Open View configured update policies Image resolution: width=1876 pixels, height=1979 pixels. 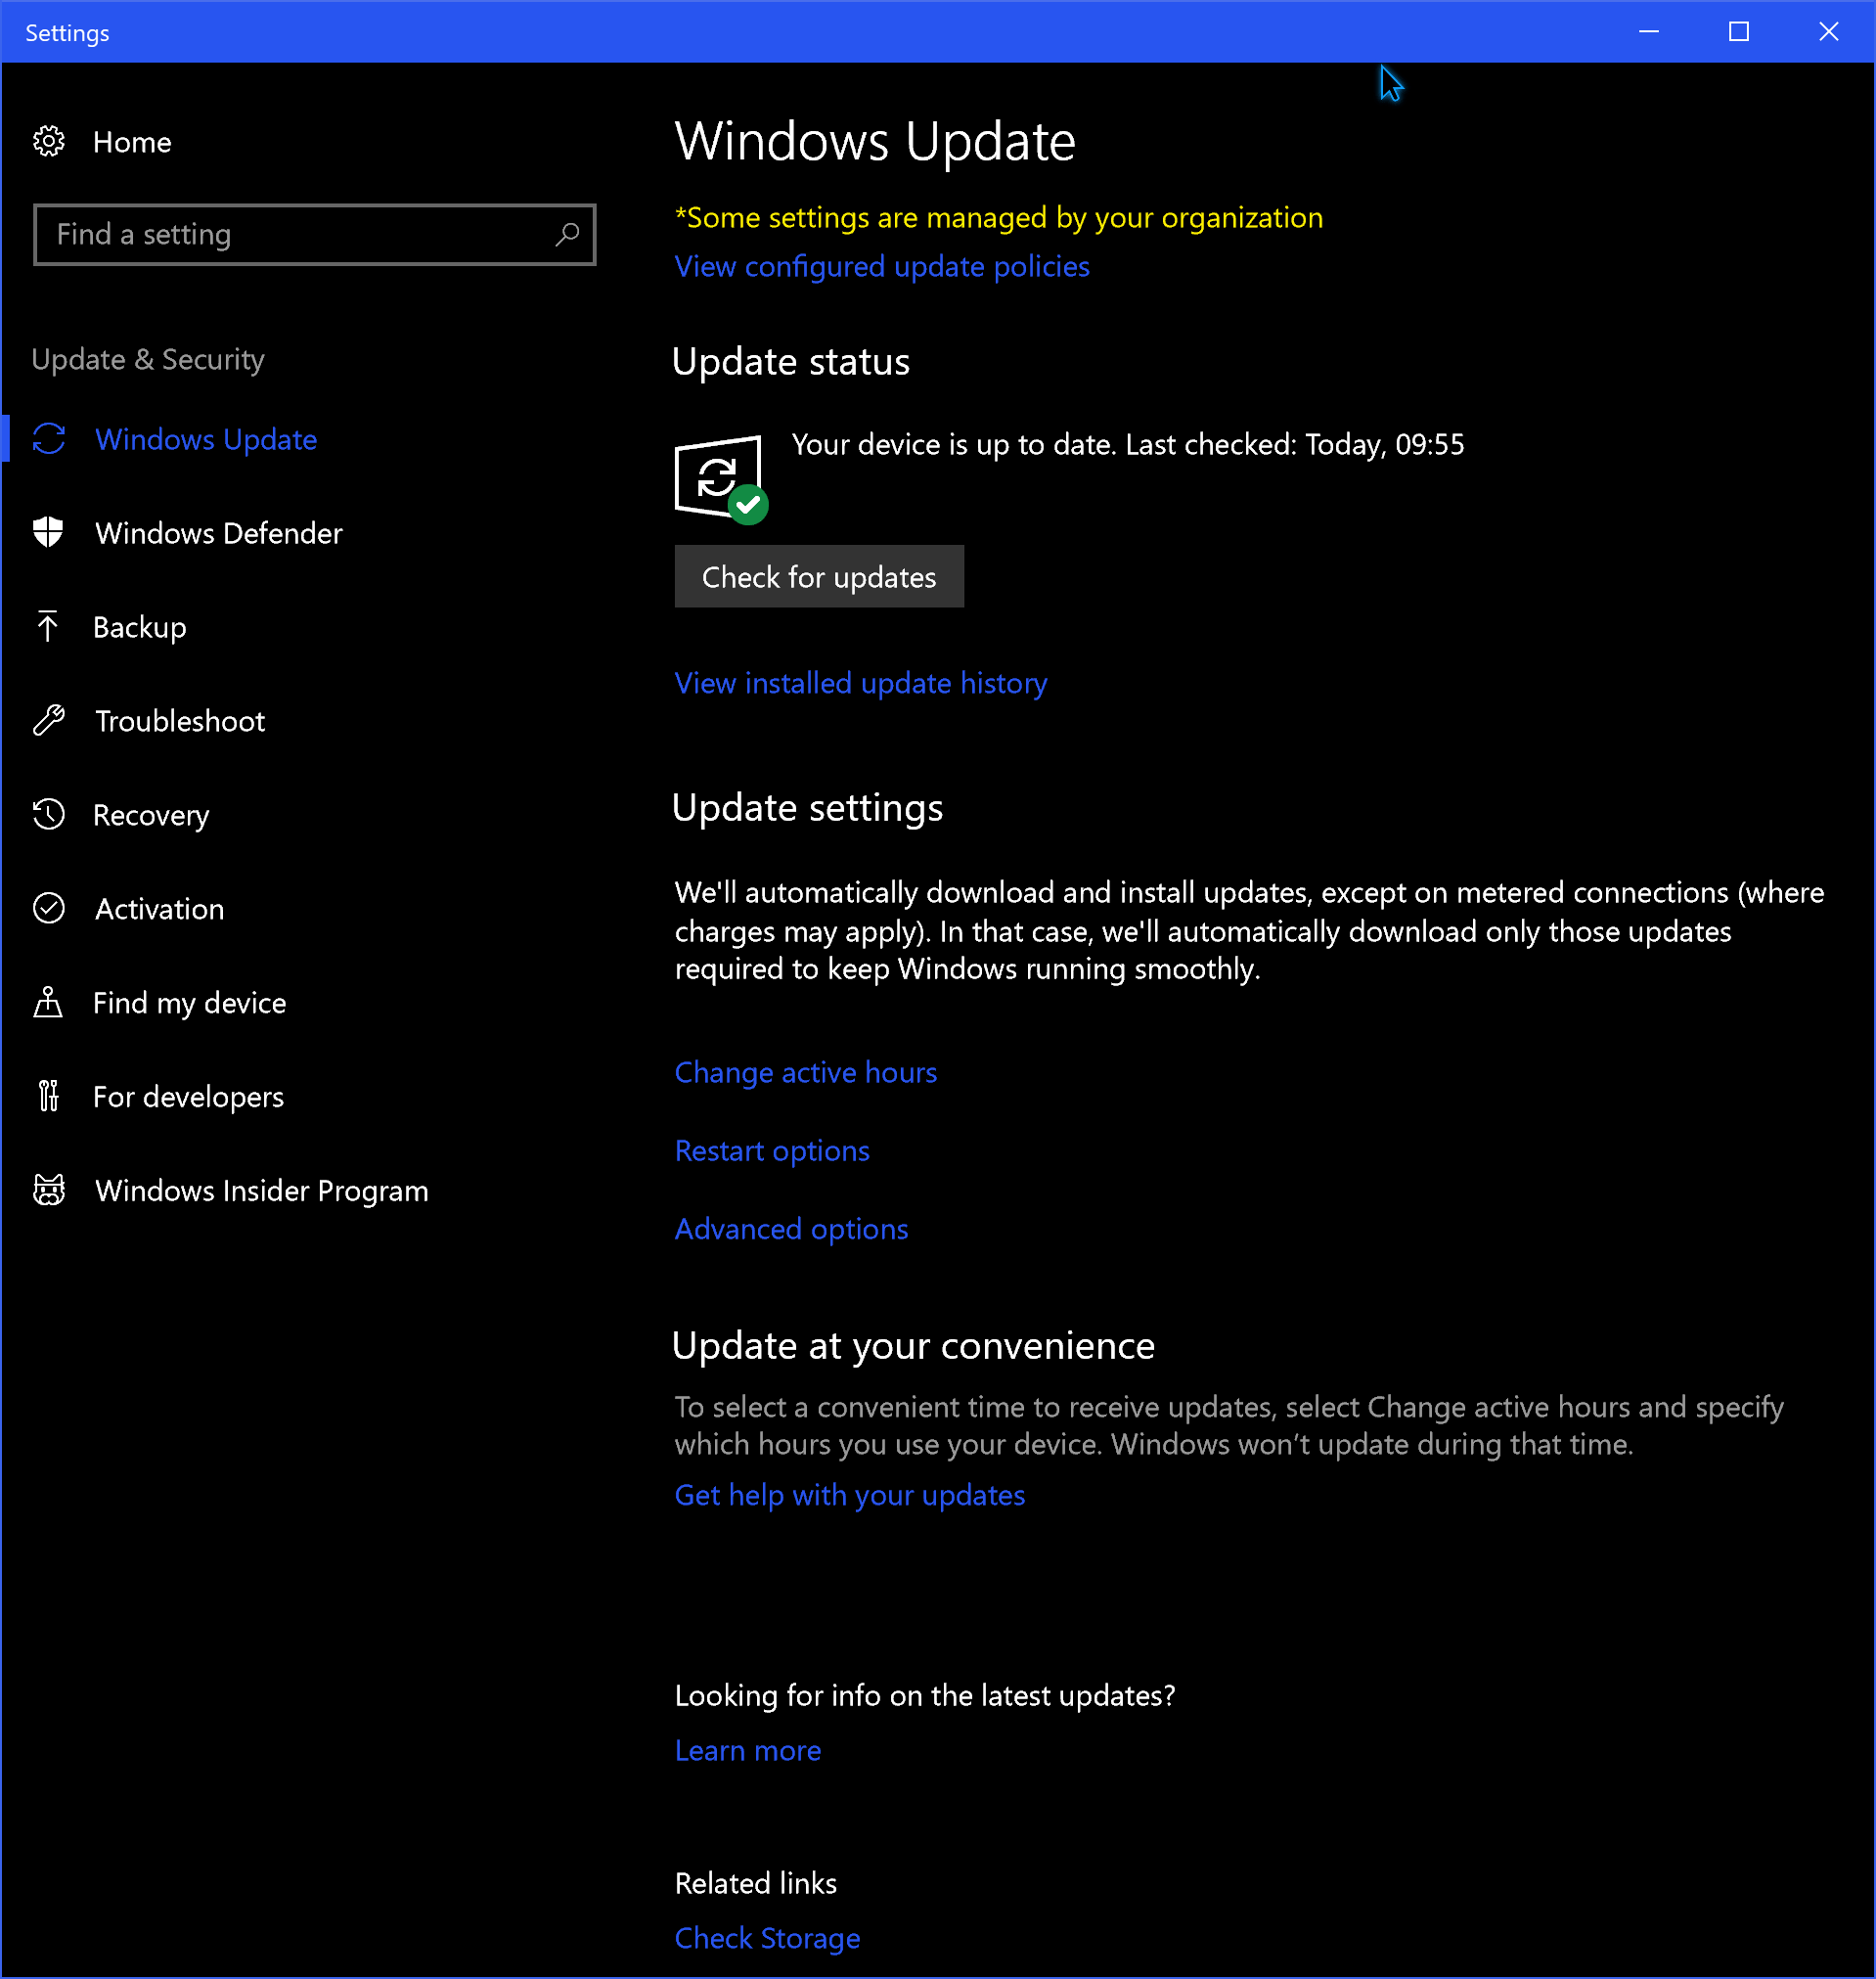point(881,266)
